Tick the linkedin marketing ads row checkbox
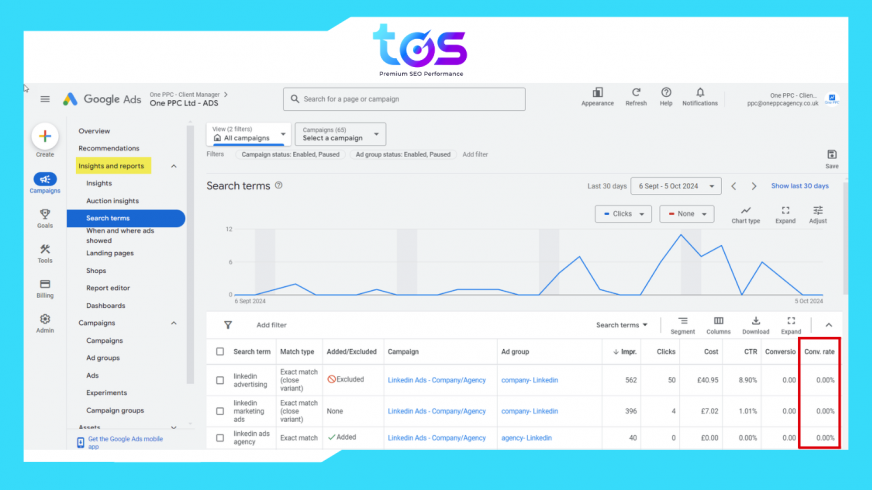The height and width of the screenshot is (490, 872). (220, 411)
